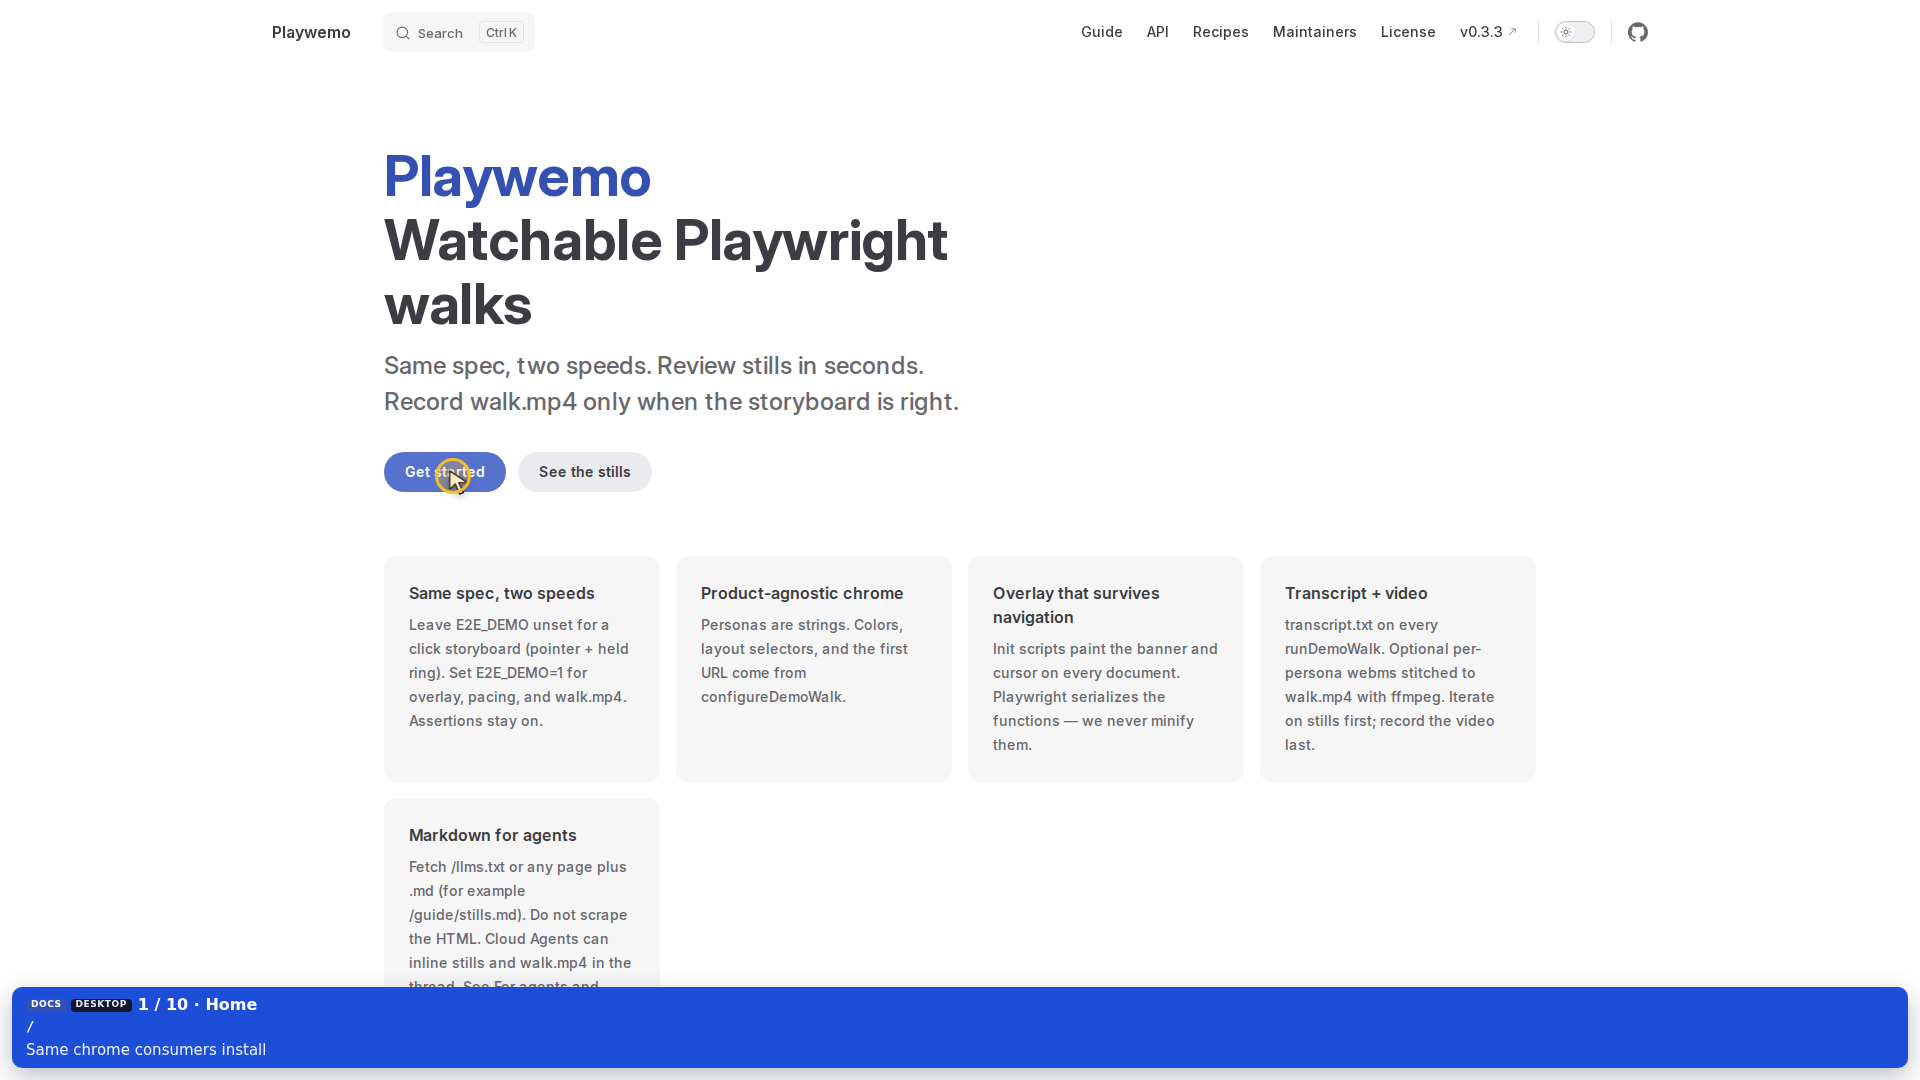Click the DOCS badge in the banner
This screenshot has height=1080, width=1920.
46,1004
